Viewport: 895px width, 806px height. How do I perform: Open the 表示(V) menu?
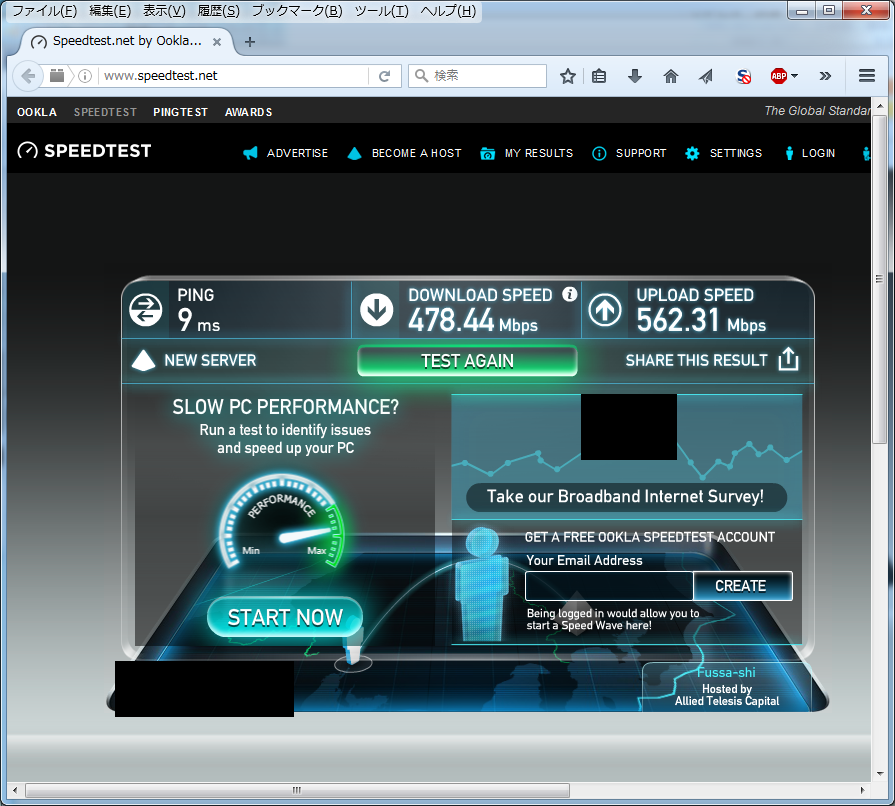point(164,11)
